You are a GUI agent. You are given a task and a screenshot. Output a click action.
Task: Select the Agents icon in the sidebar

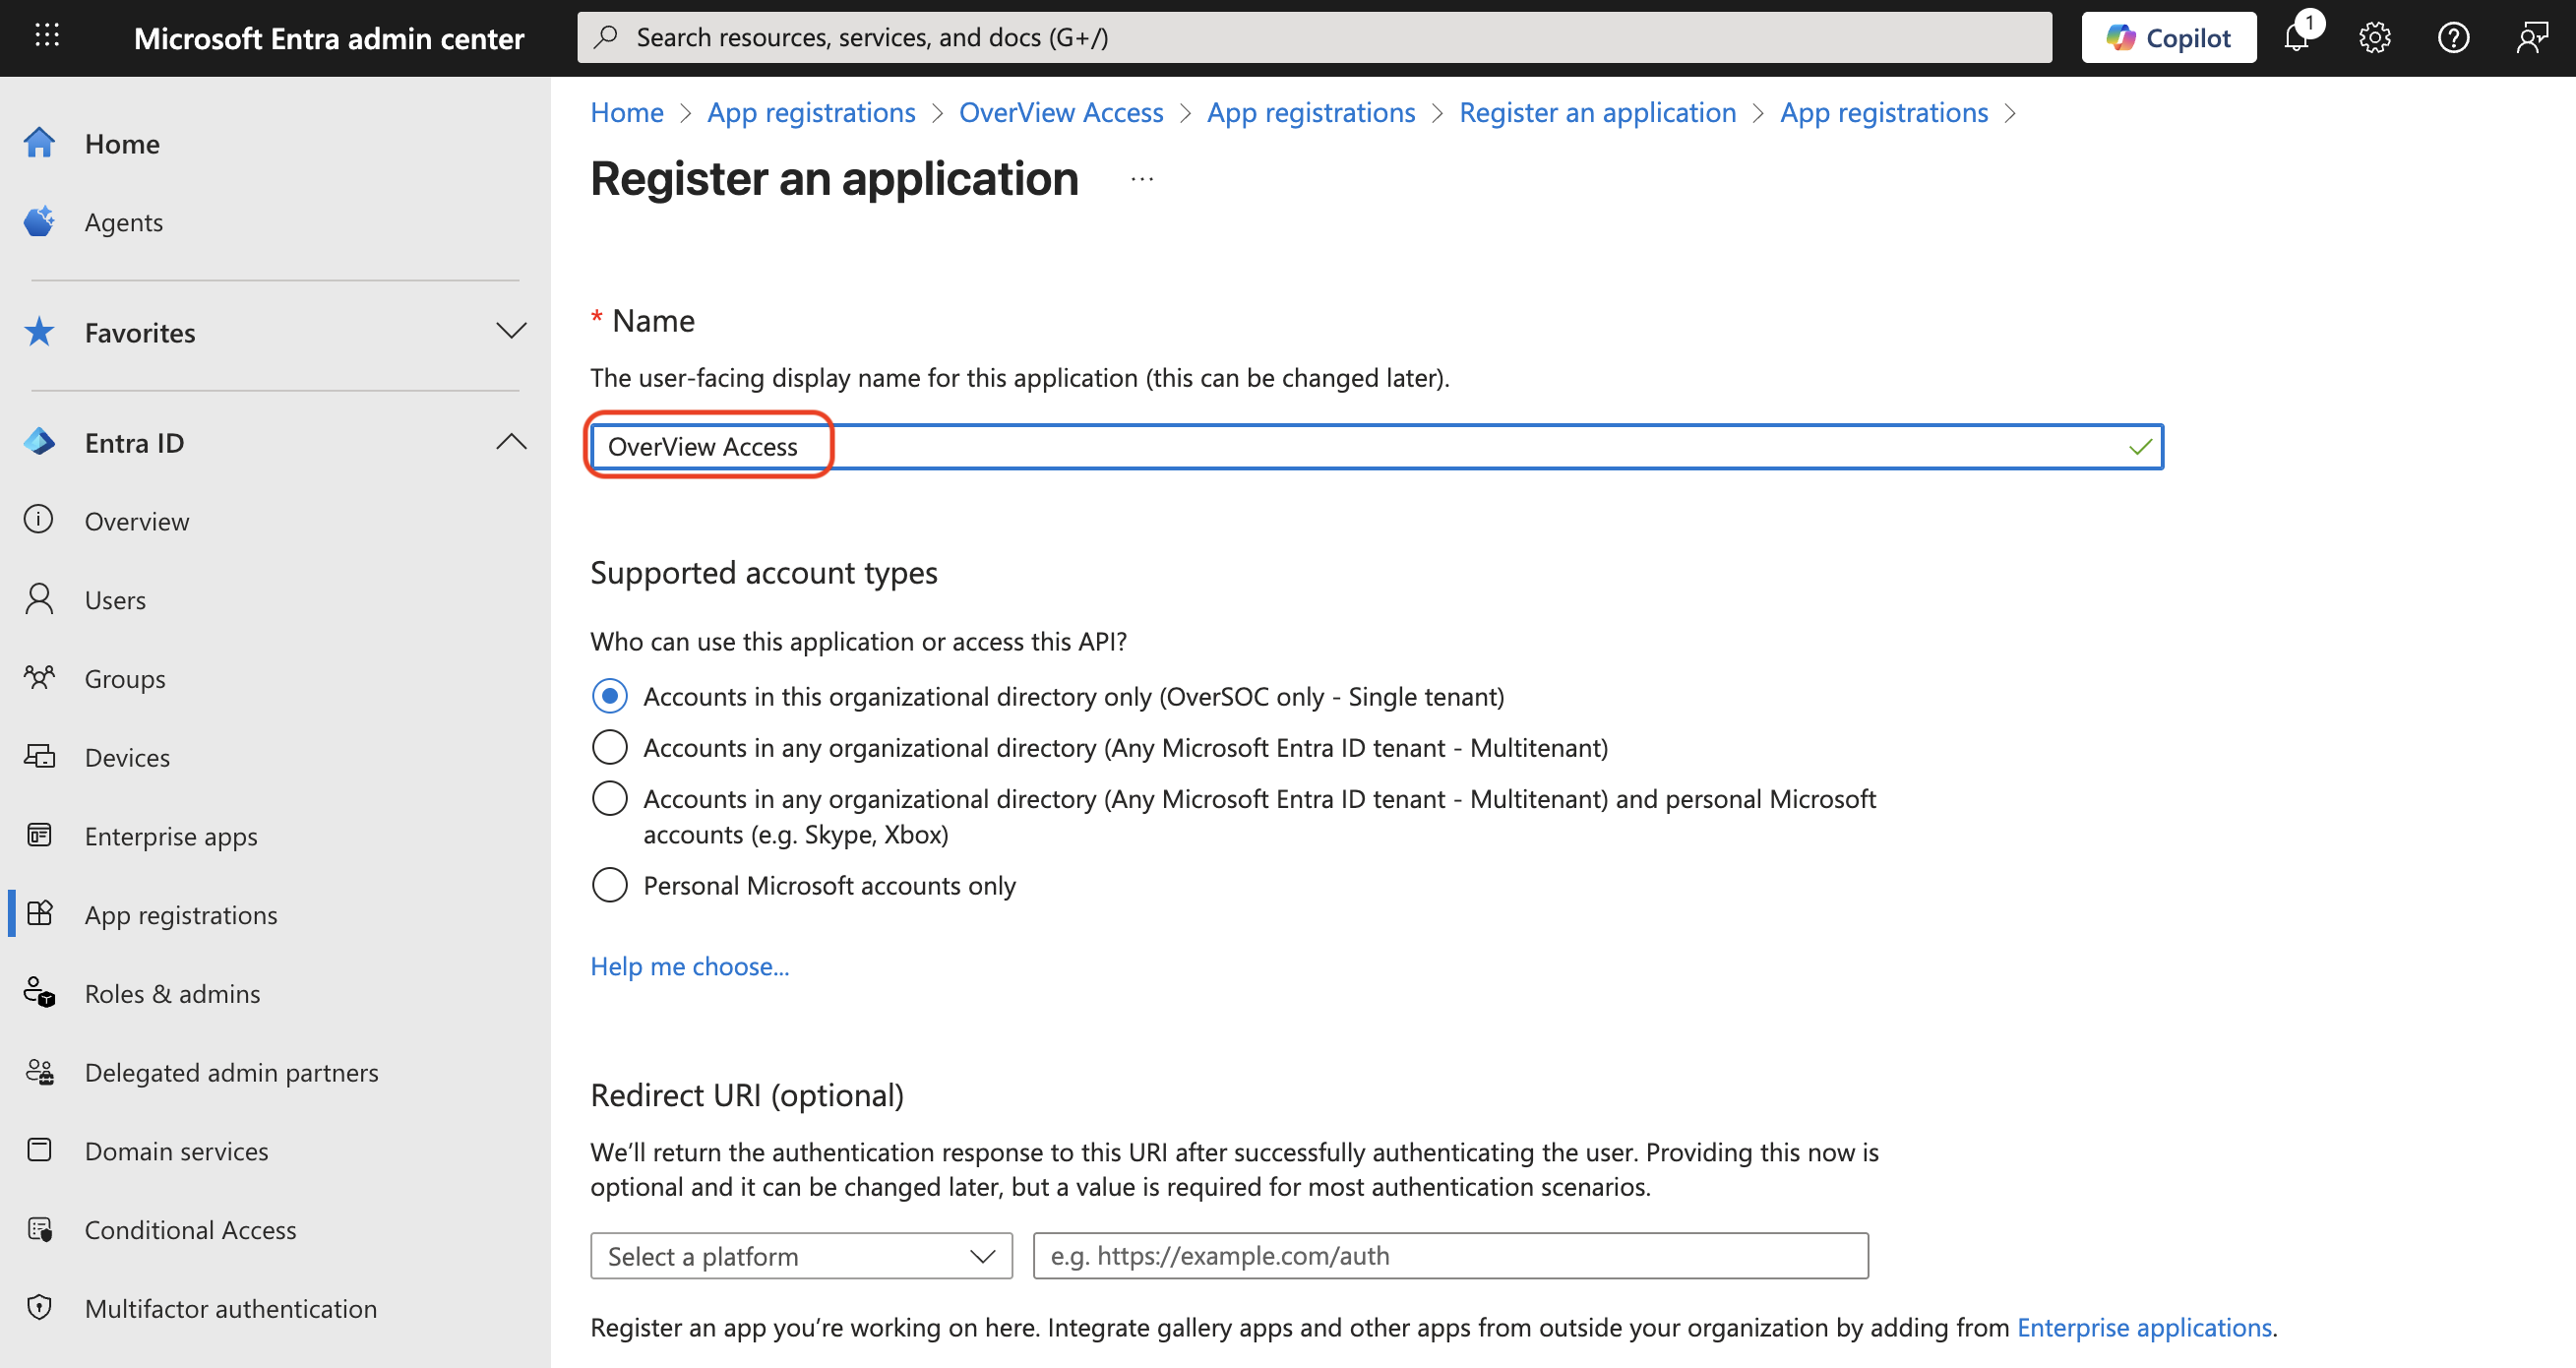[x=40, y=221]
